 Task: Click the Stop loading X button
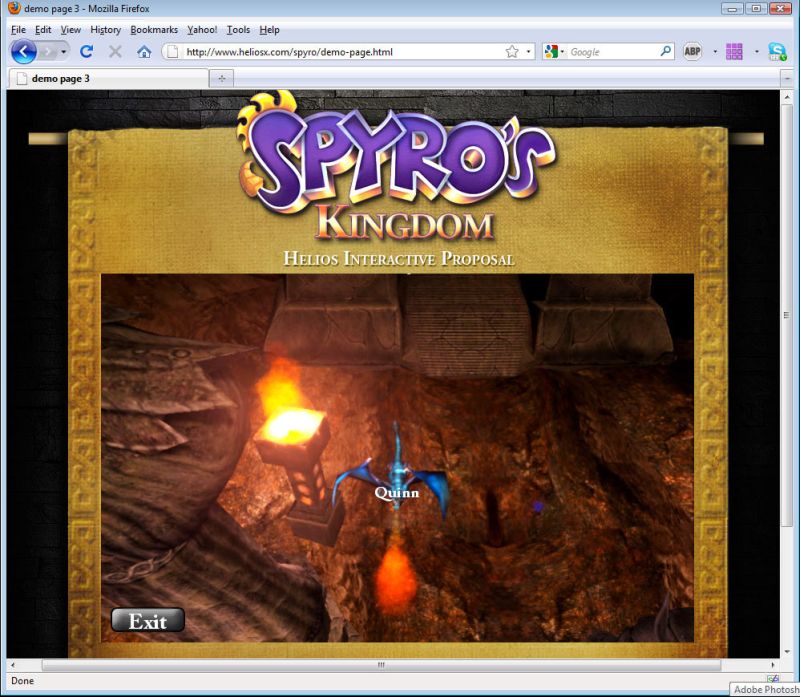point(115,52)
